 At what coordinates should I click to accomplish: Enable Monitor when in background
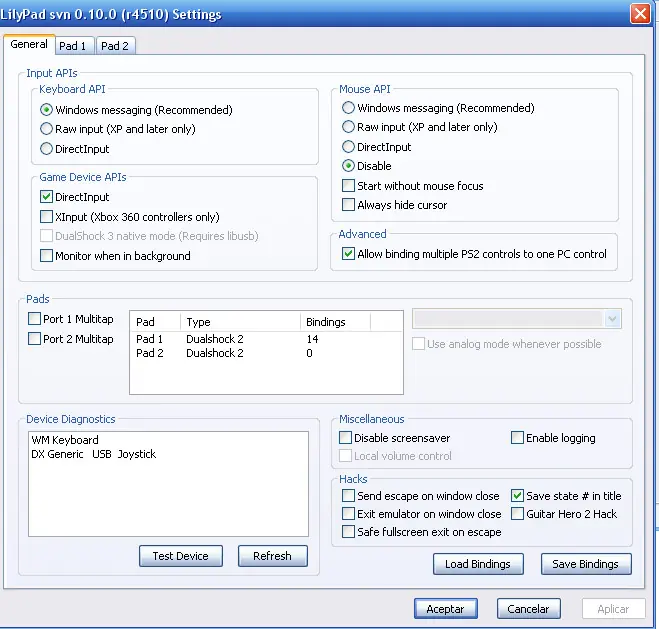(46, 255)
